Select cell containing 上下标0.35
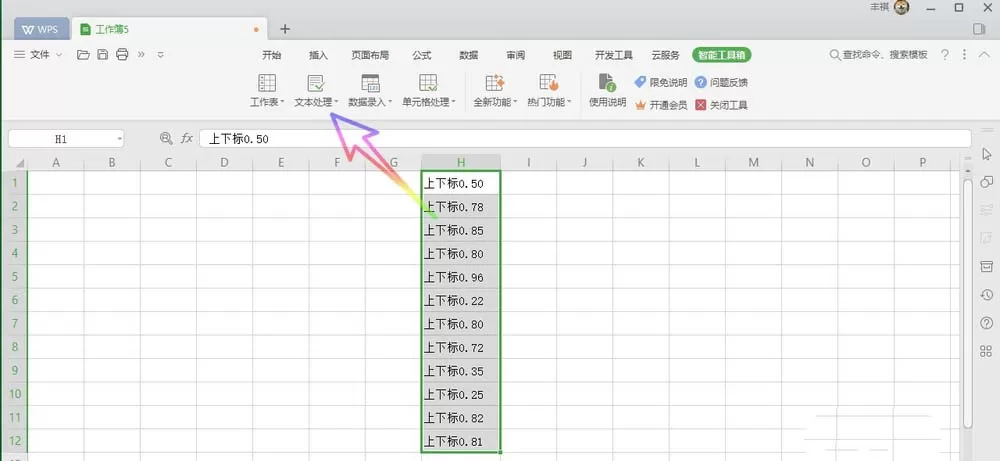 [x=460, y=371]
